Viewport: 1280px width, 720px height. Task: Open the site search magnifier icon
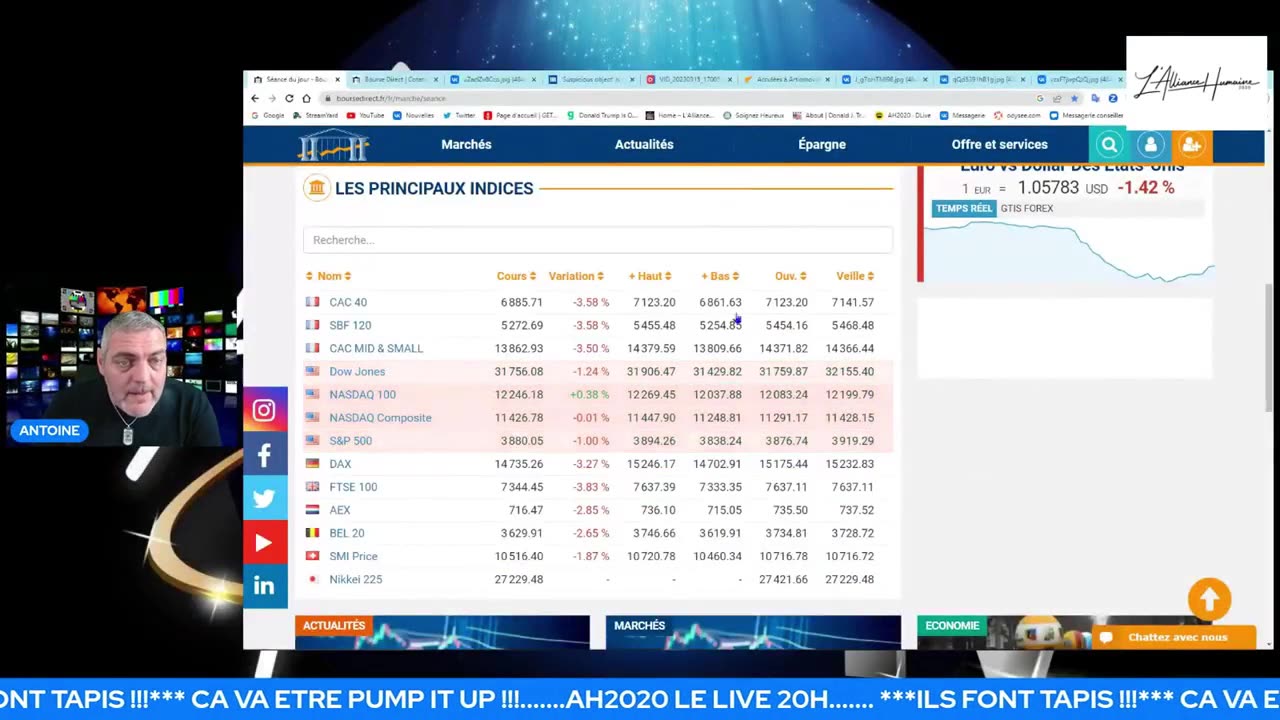(1109, 145)
